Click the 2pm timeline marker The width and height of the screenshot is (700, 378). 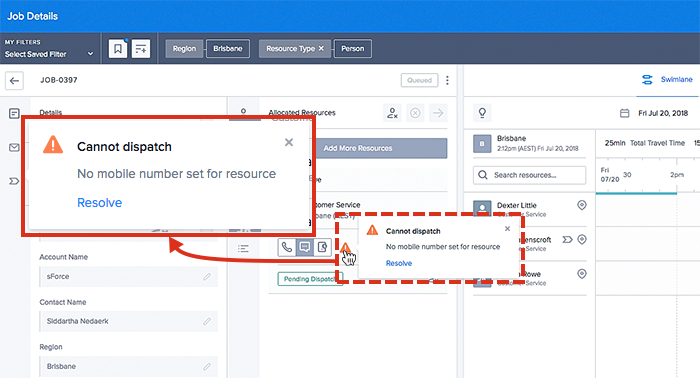click(x=677, y=175)
